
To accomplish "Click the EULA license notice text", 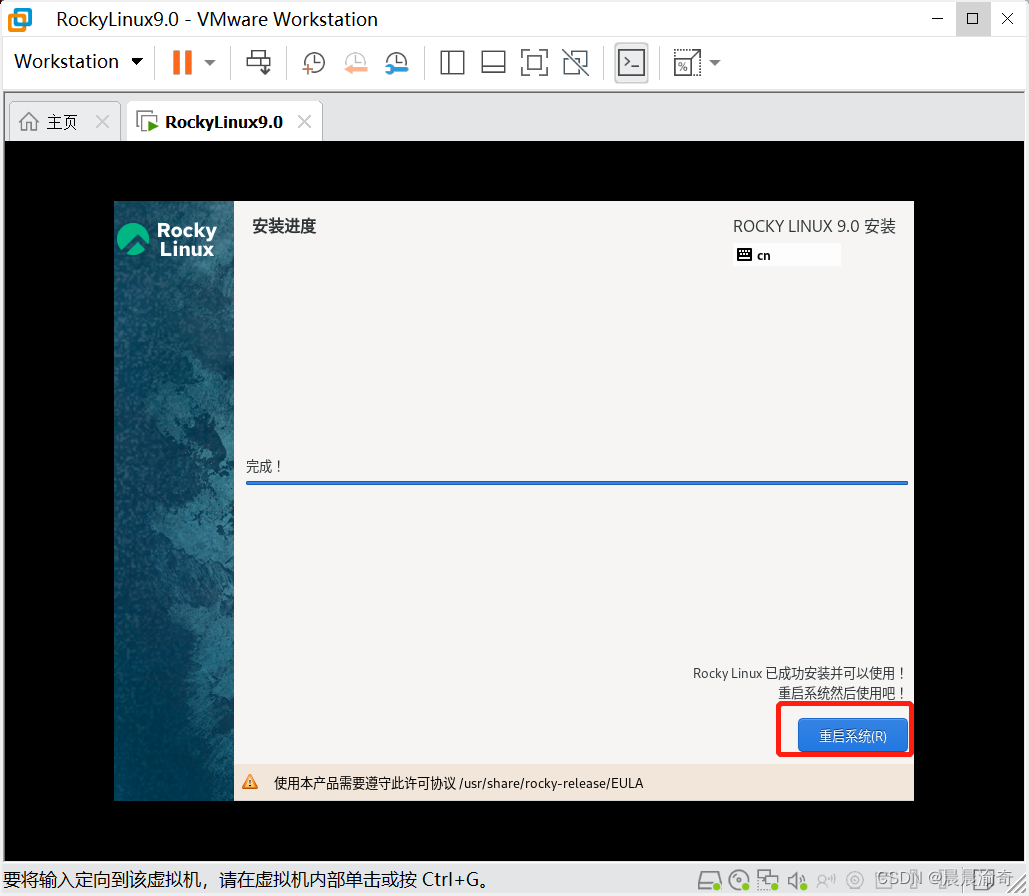I will (458, 783).
